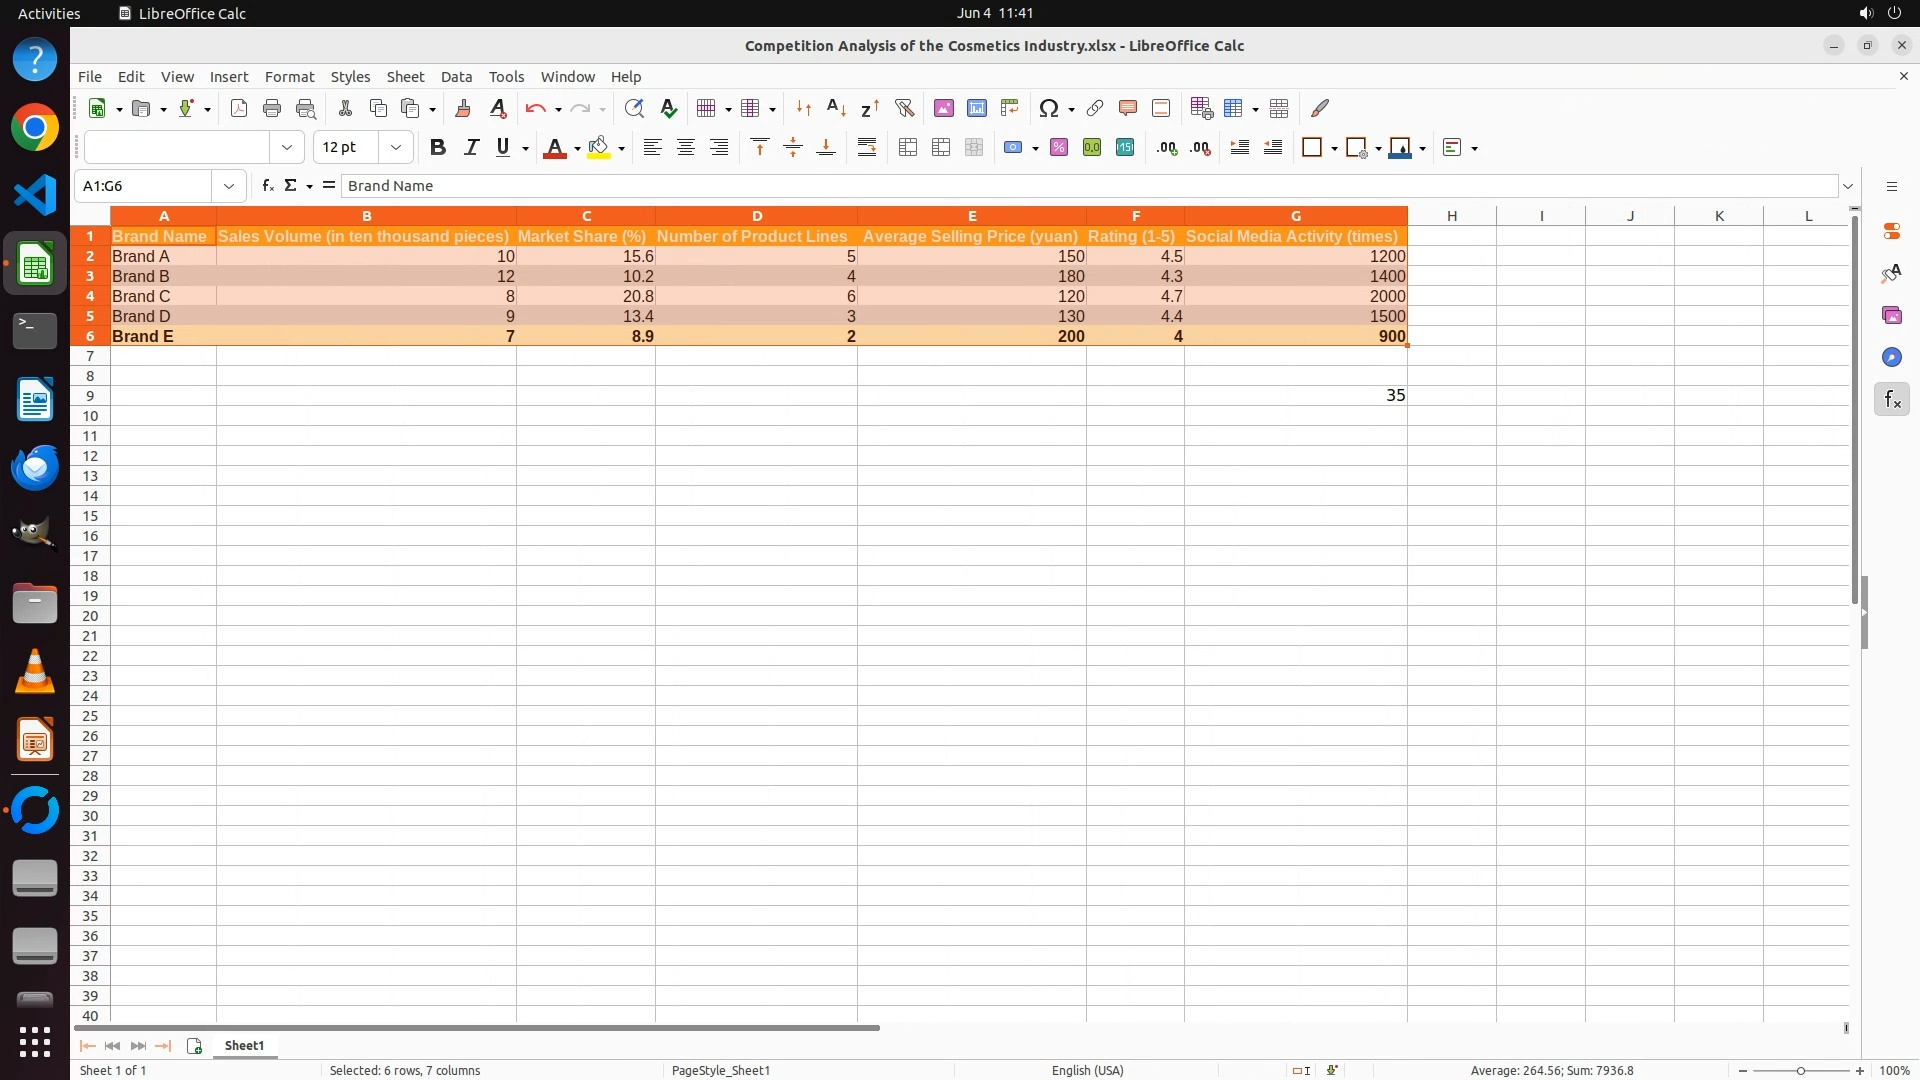
Task: Toggle Italic formatting
Action: pyautogui.click(x=471, y=148)
